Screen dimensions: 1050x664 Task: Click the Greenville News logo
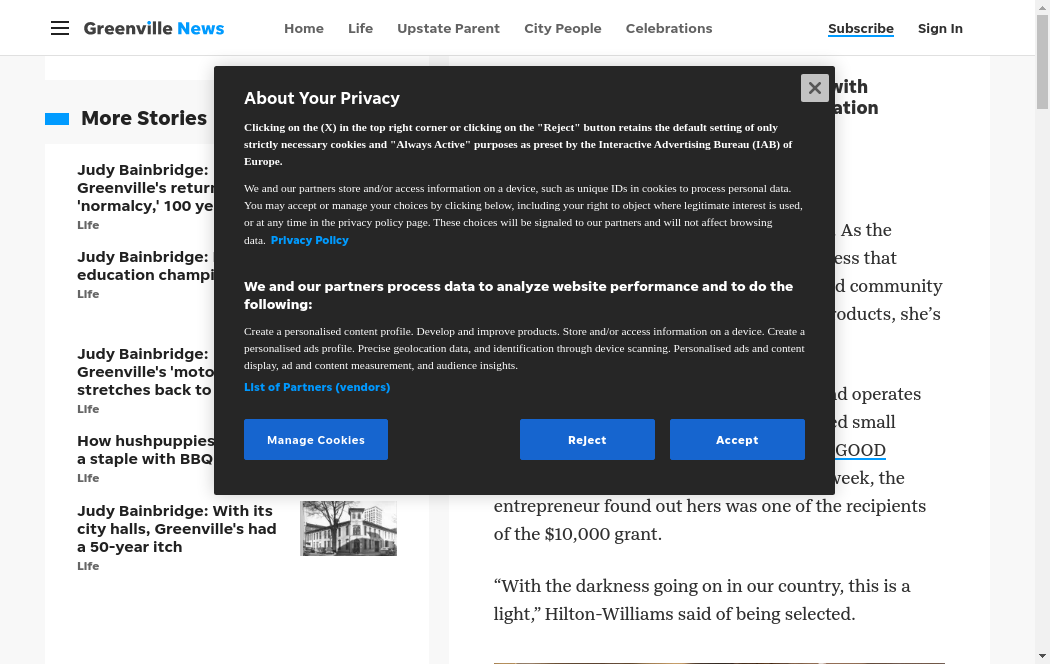pos(154,28)
